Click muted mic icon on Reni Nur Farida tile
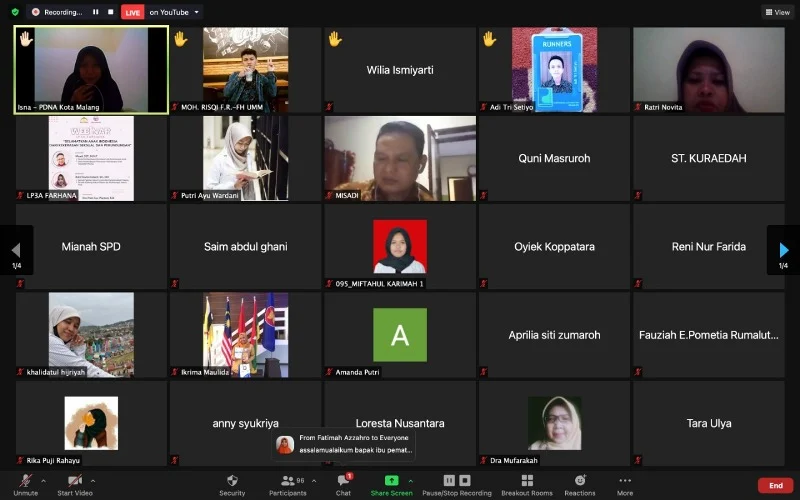The width and height of the screenshot is (800, 500). click(x=638, y=283)
